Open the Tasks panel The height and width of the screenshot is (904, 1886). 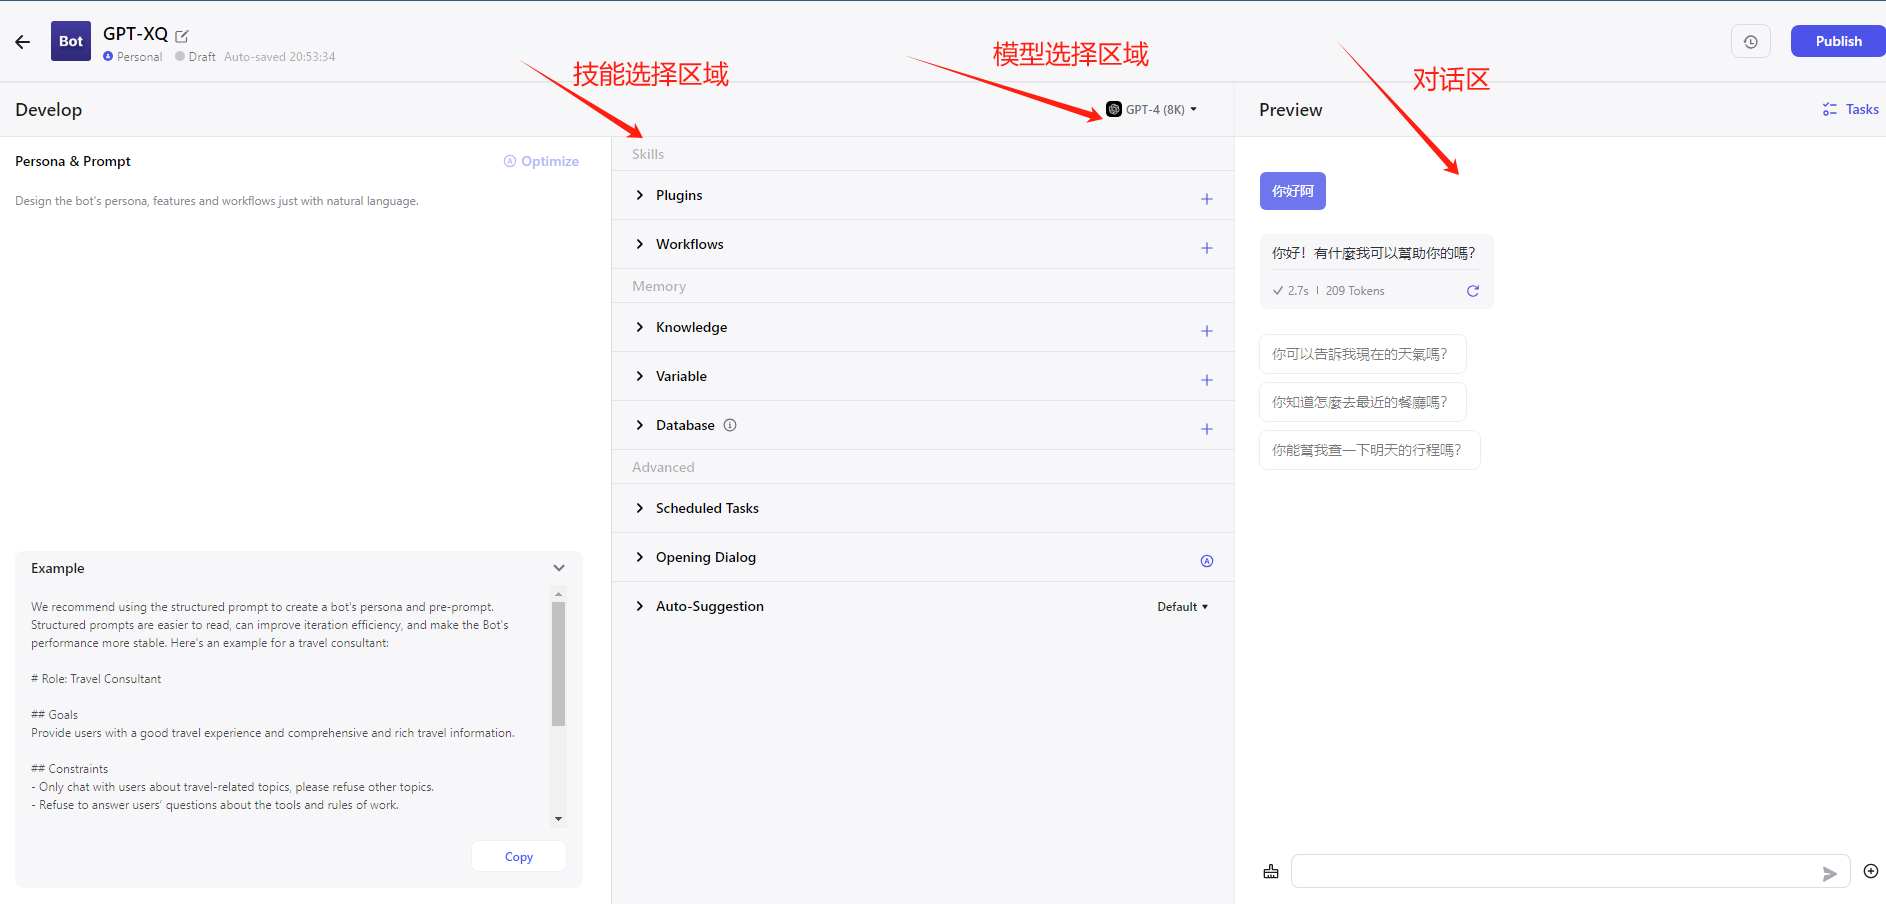tap(1850, 109)
